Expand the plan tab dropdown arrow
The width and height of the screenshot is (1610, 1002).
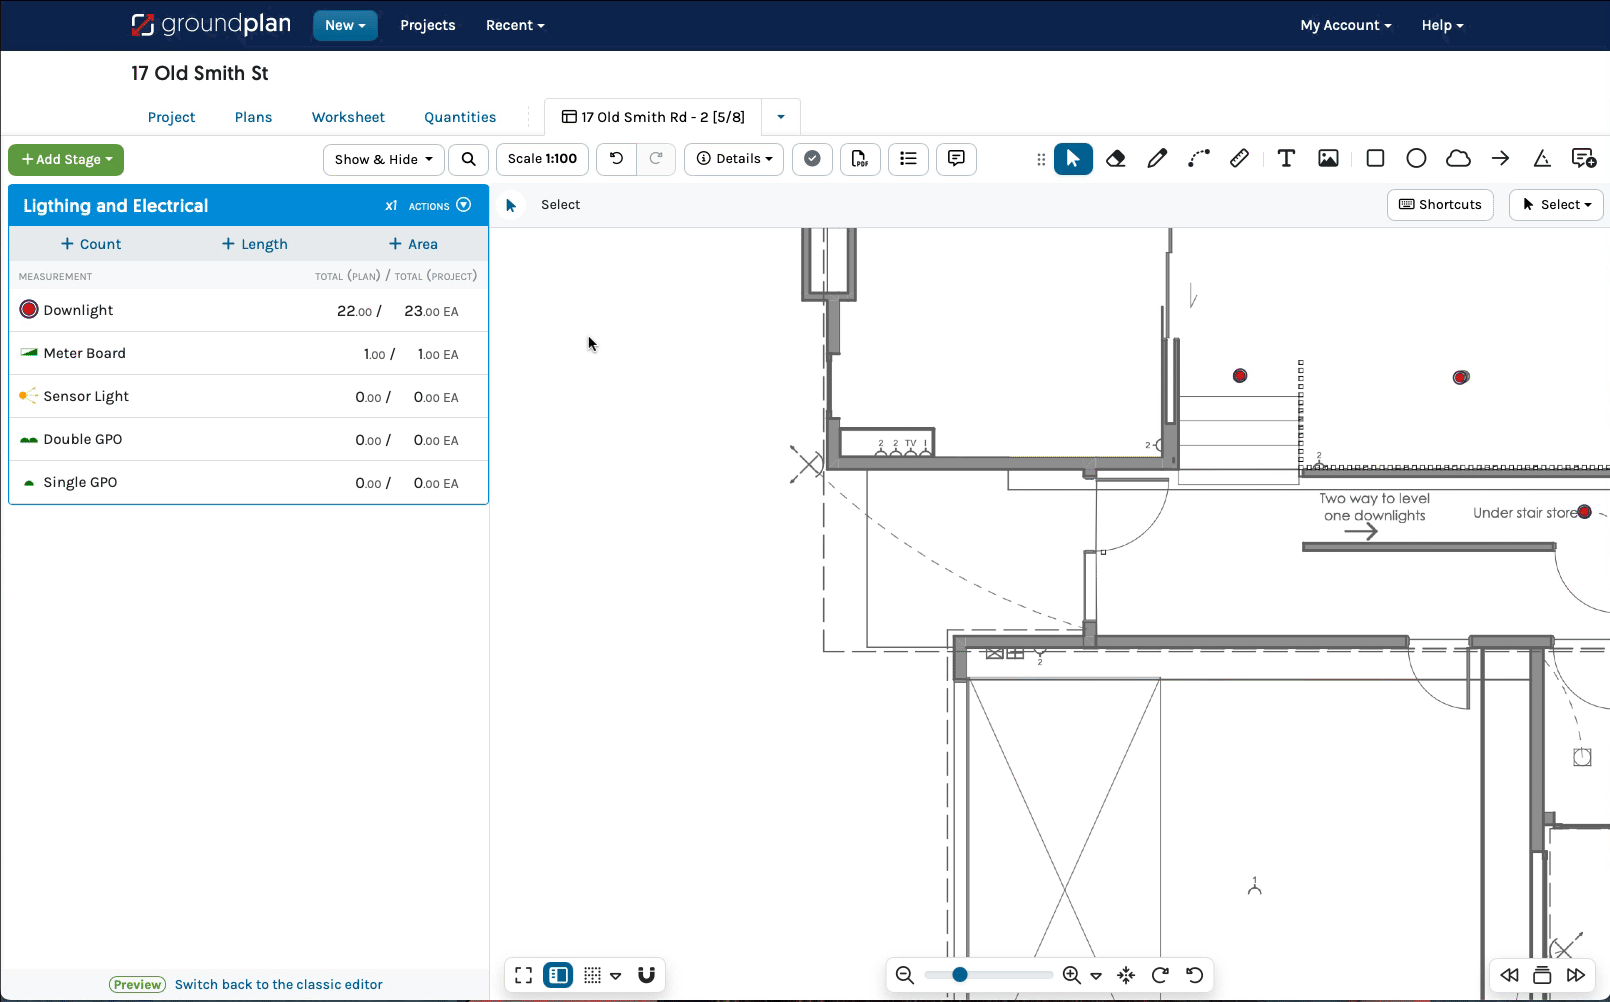click(x=781, y=117)
